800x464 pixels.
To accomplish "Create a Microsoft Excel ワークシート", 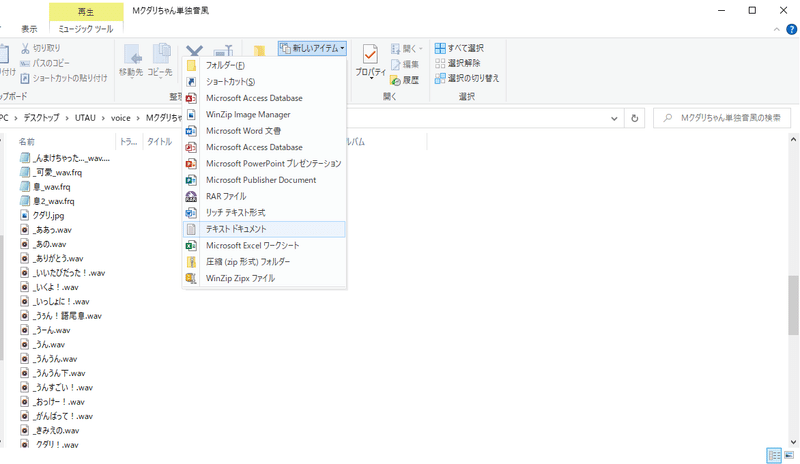I will pyautogui.click(x=264, y=246).
